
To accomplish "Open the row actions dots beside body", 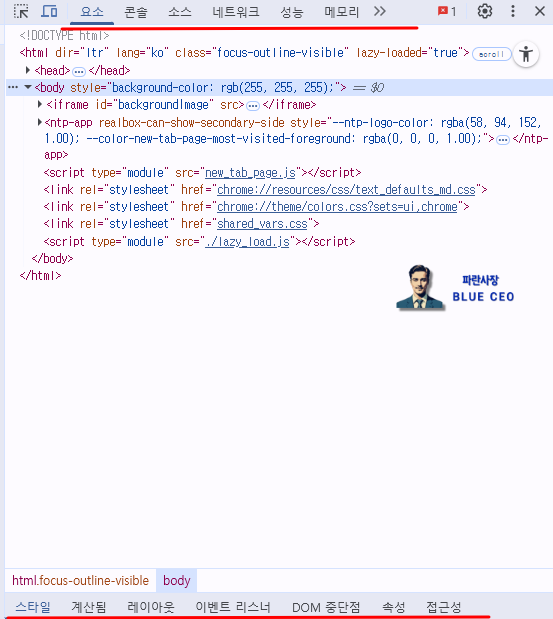I will click(13, 87).
